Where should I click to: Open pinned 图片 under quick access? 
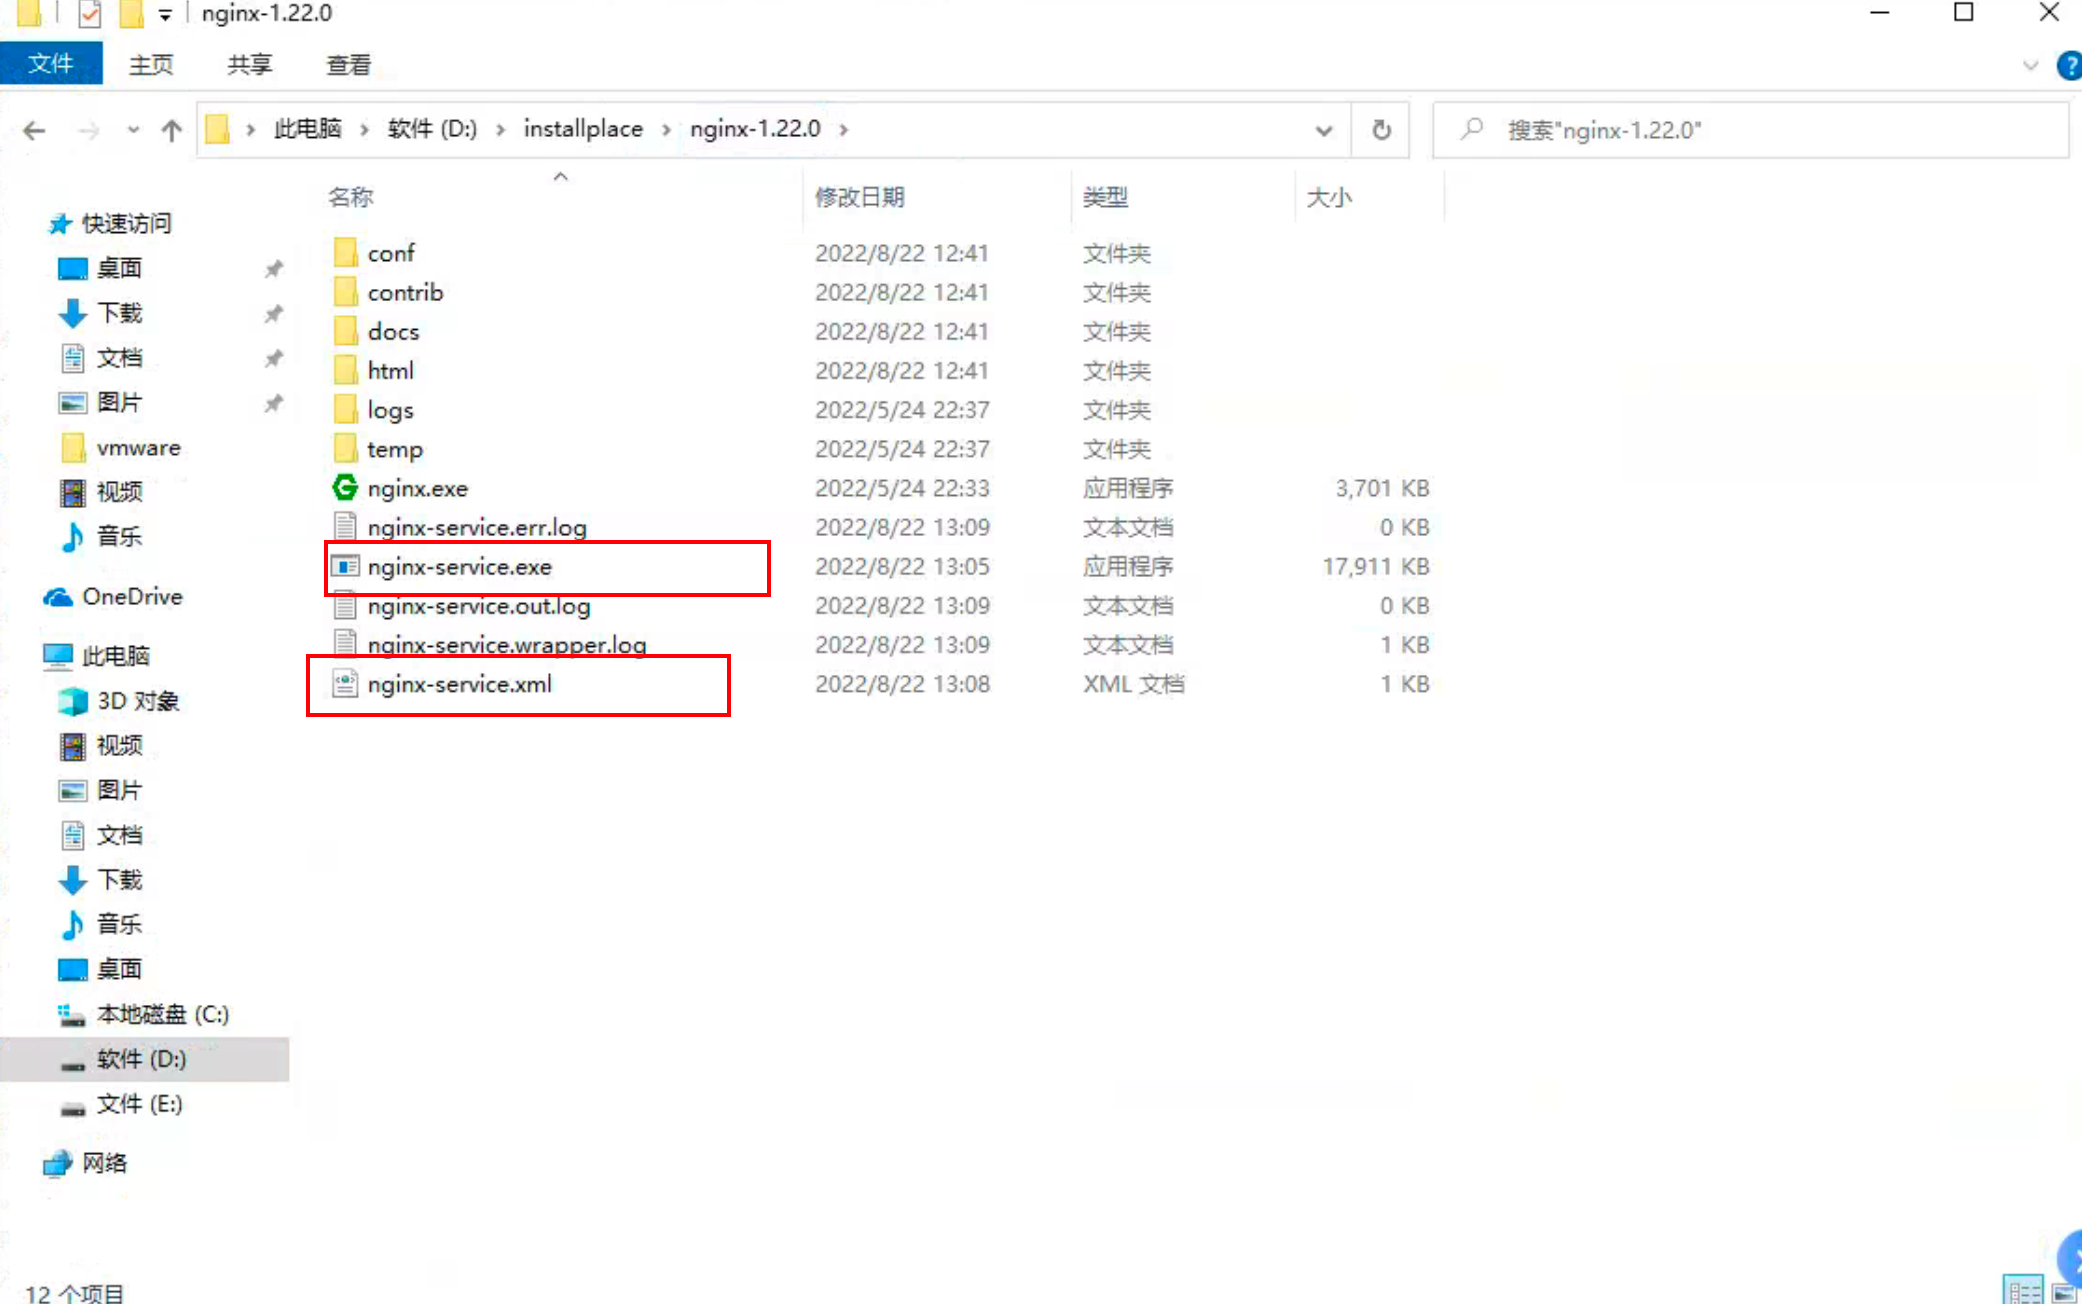point(119,402)
